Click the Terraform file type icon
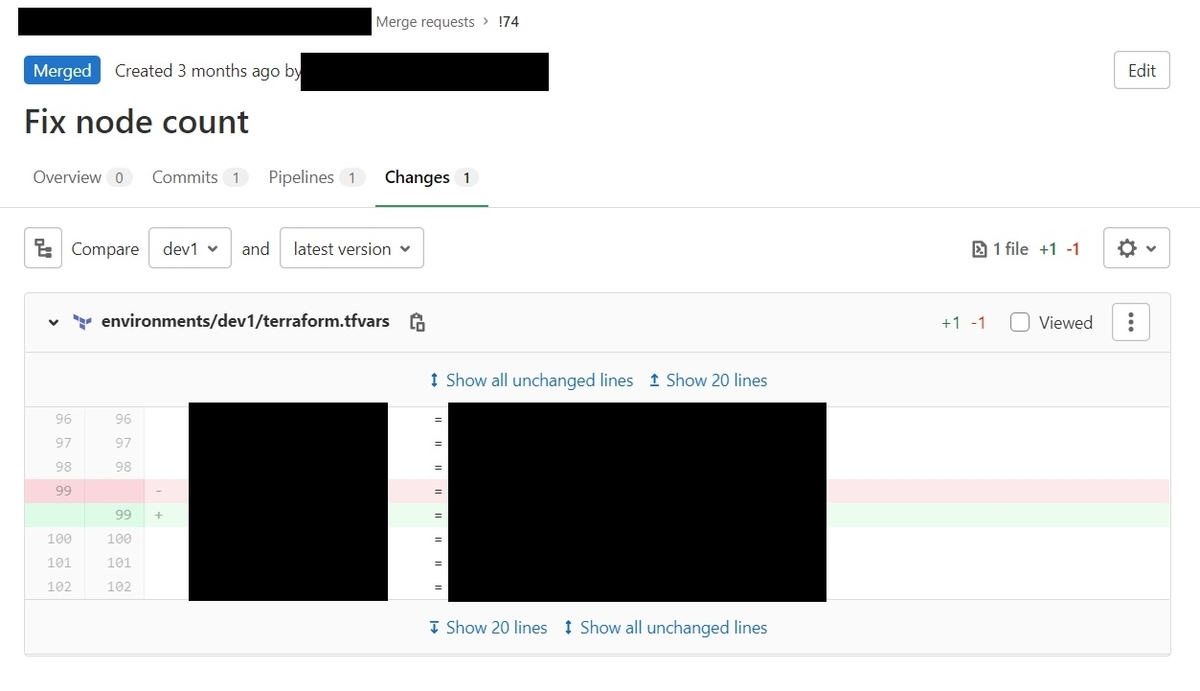 tap(82, 322)
